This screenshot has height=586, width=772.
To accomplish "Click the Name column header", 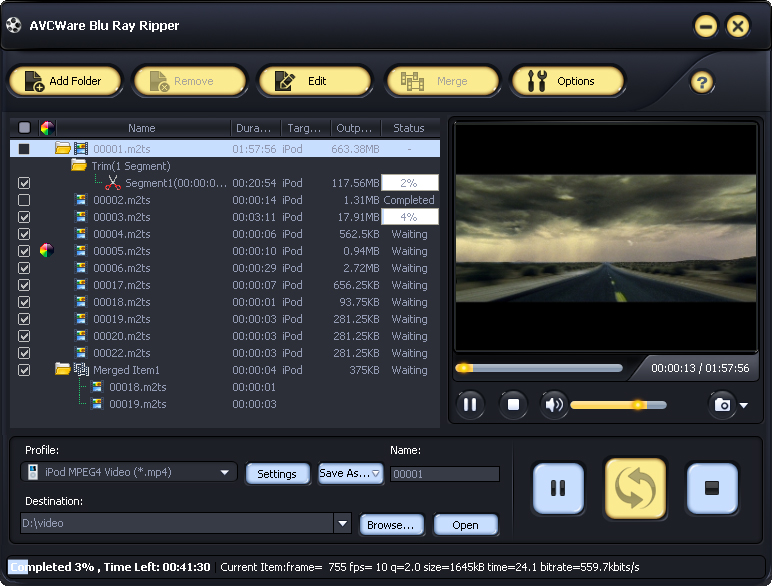I will (x=142, y=128).
